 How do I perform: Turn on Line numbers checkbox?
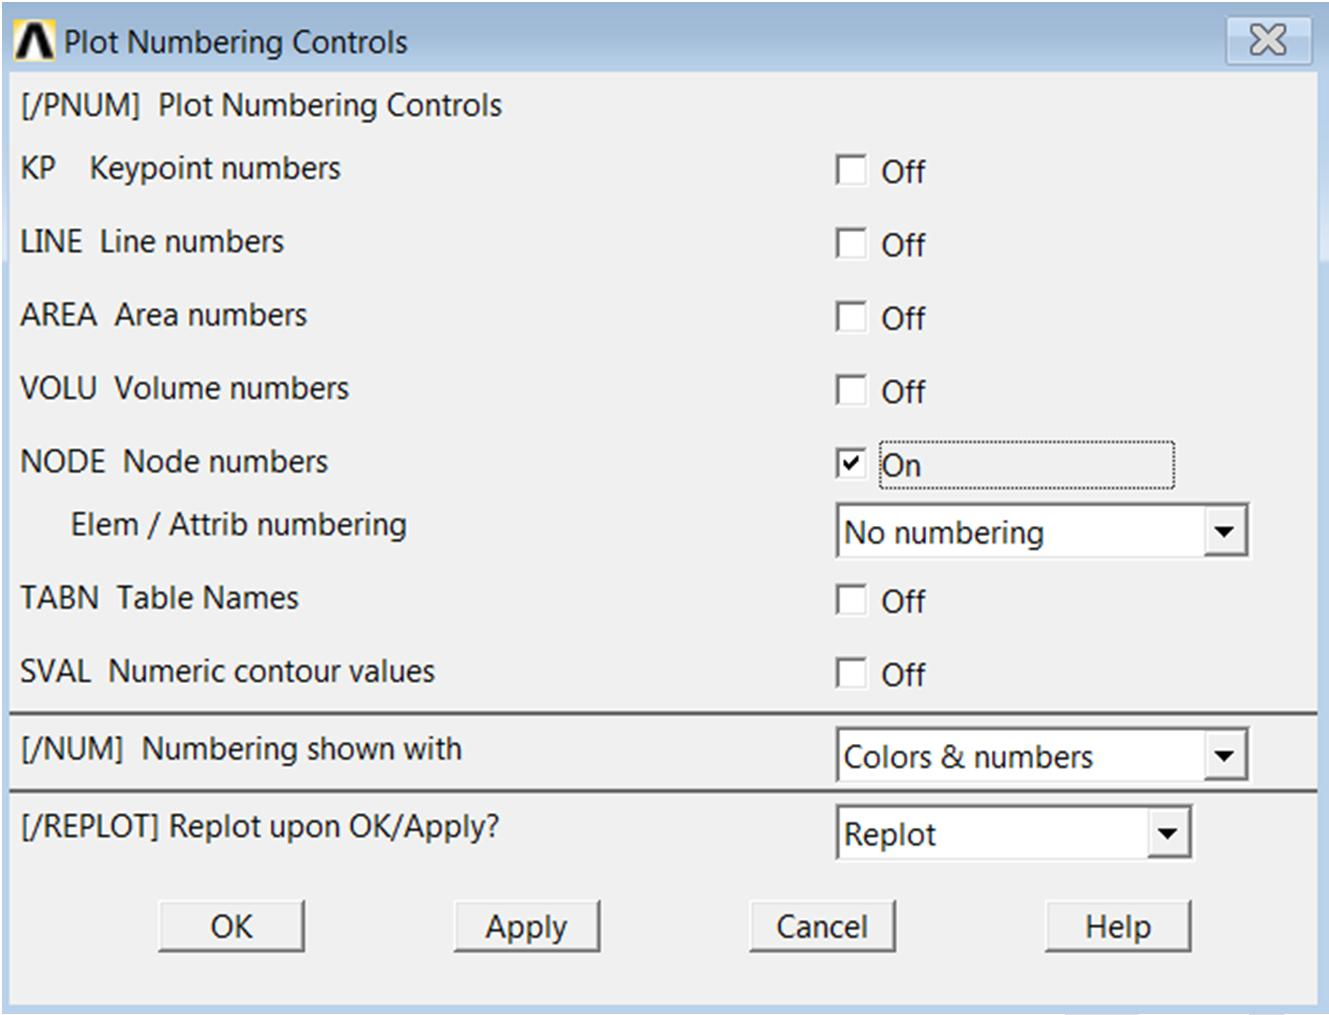(x=851, y=243)
